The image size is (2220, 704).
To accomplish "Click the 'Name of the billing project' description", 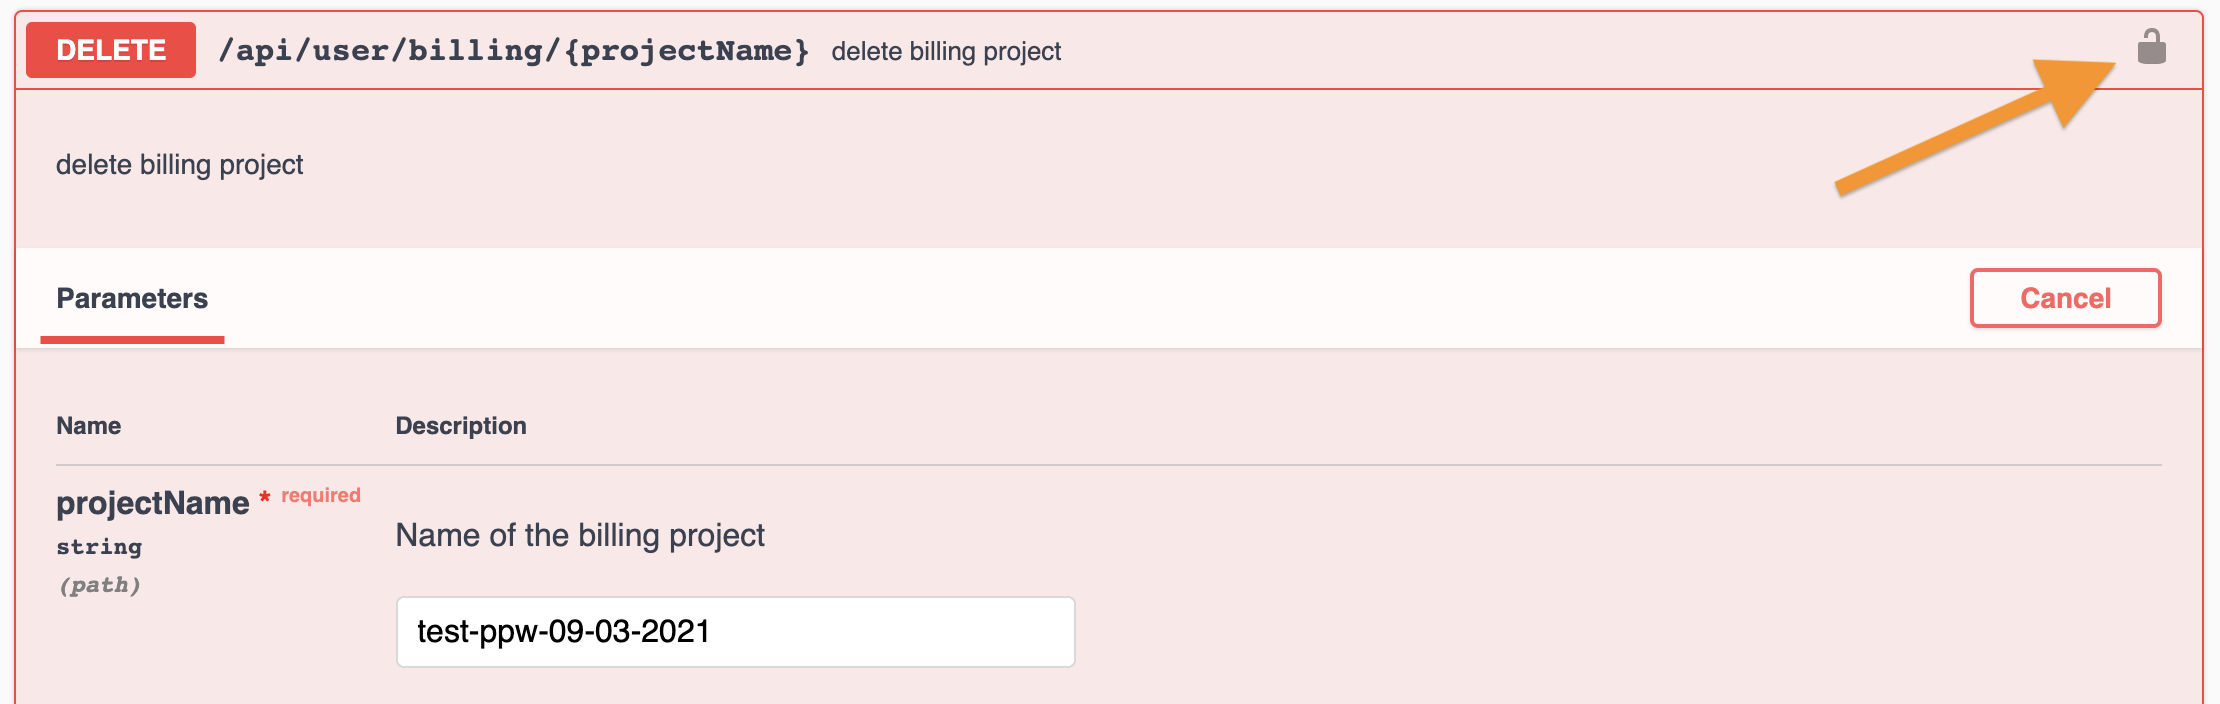I will coord(580,535).
